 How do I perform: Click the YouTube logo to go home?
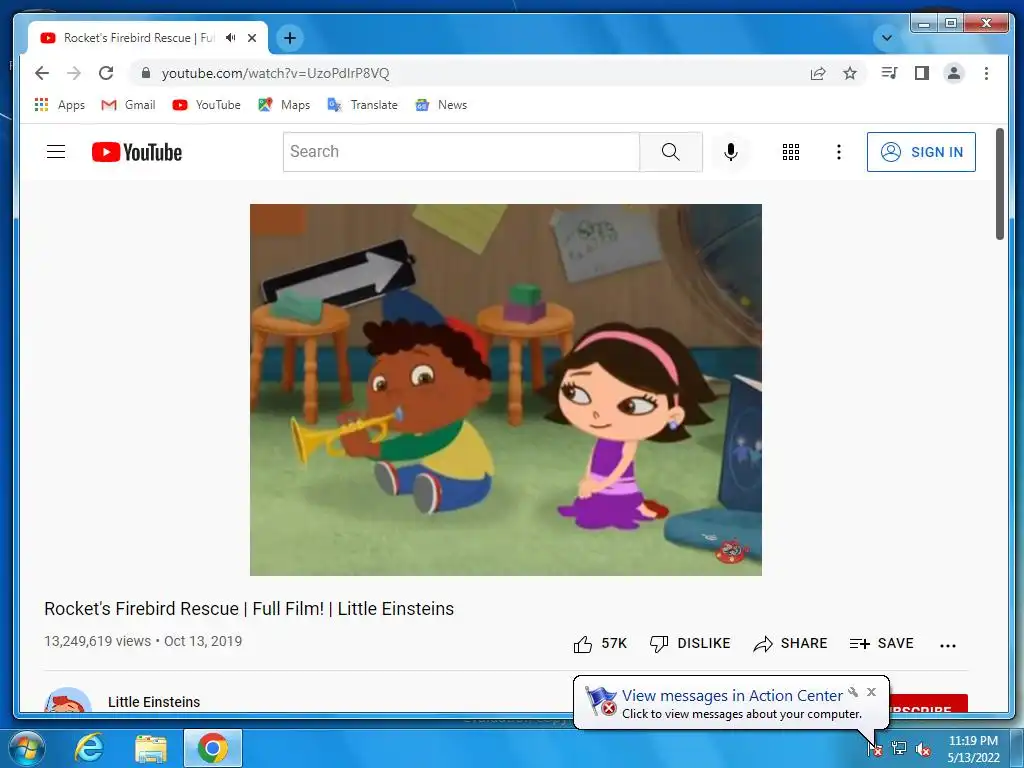point(137,152)
